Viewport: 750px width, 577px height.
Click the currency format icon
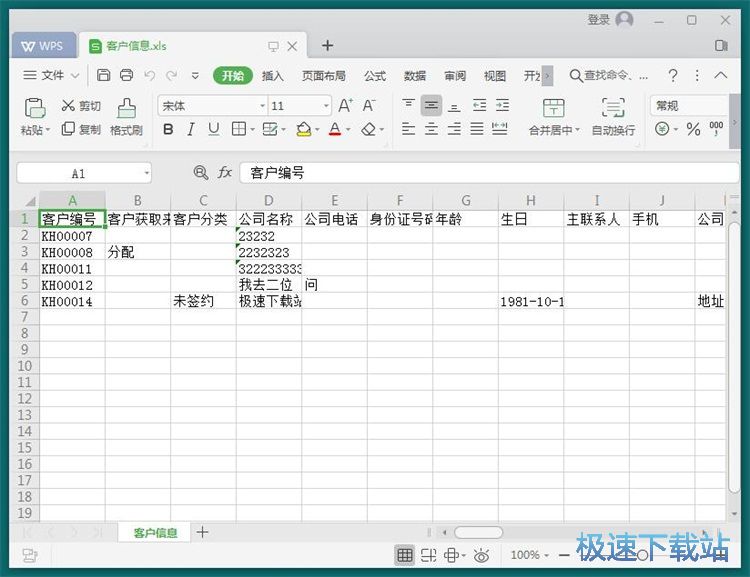click(x=662, y=129)
